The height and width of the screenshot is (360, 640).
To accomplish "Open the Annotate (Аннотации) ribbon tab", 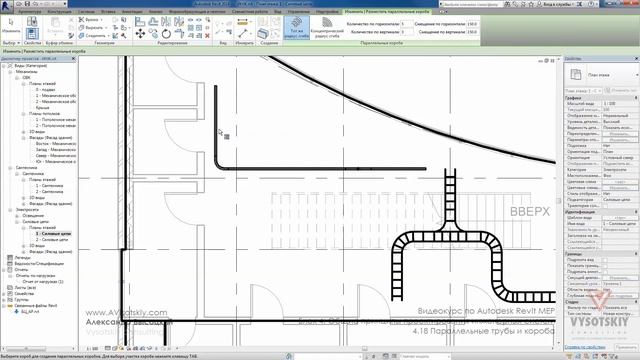I will pos(132,12).
